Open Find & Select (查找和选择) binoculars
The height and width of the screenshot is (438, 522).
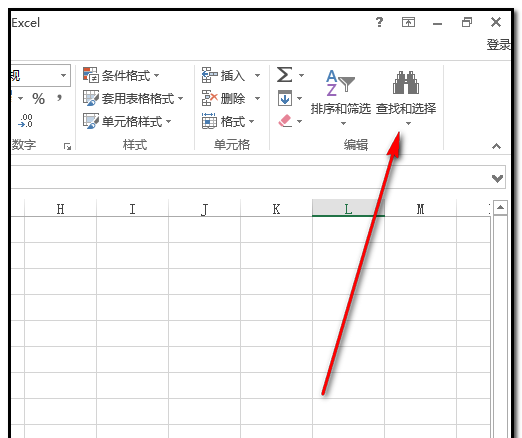[406, 97]
